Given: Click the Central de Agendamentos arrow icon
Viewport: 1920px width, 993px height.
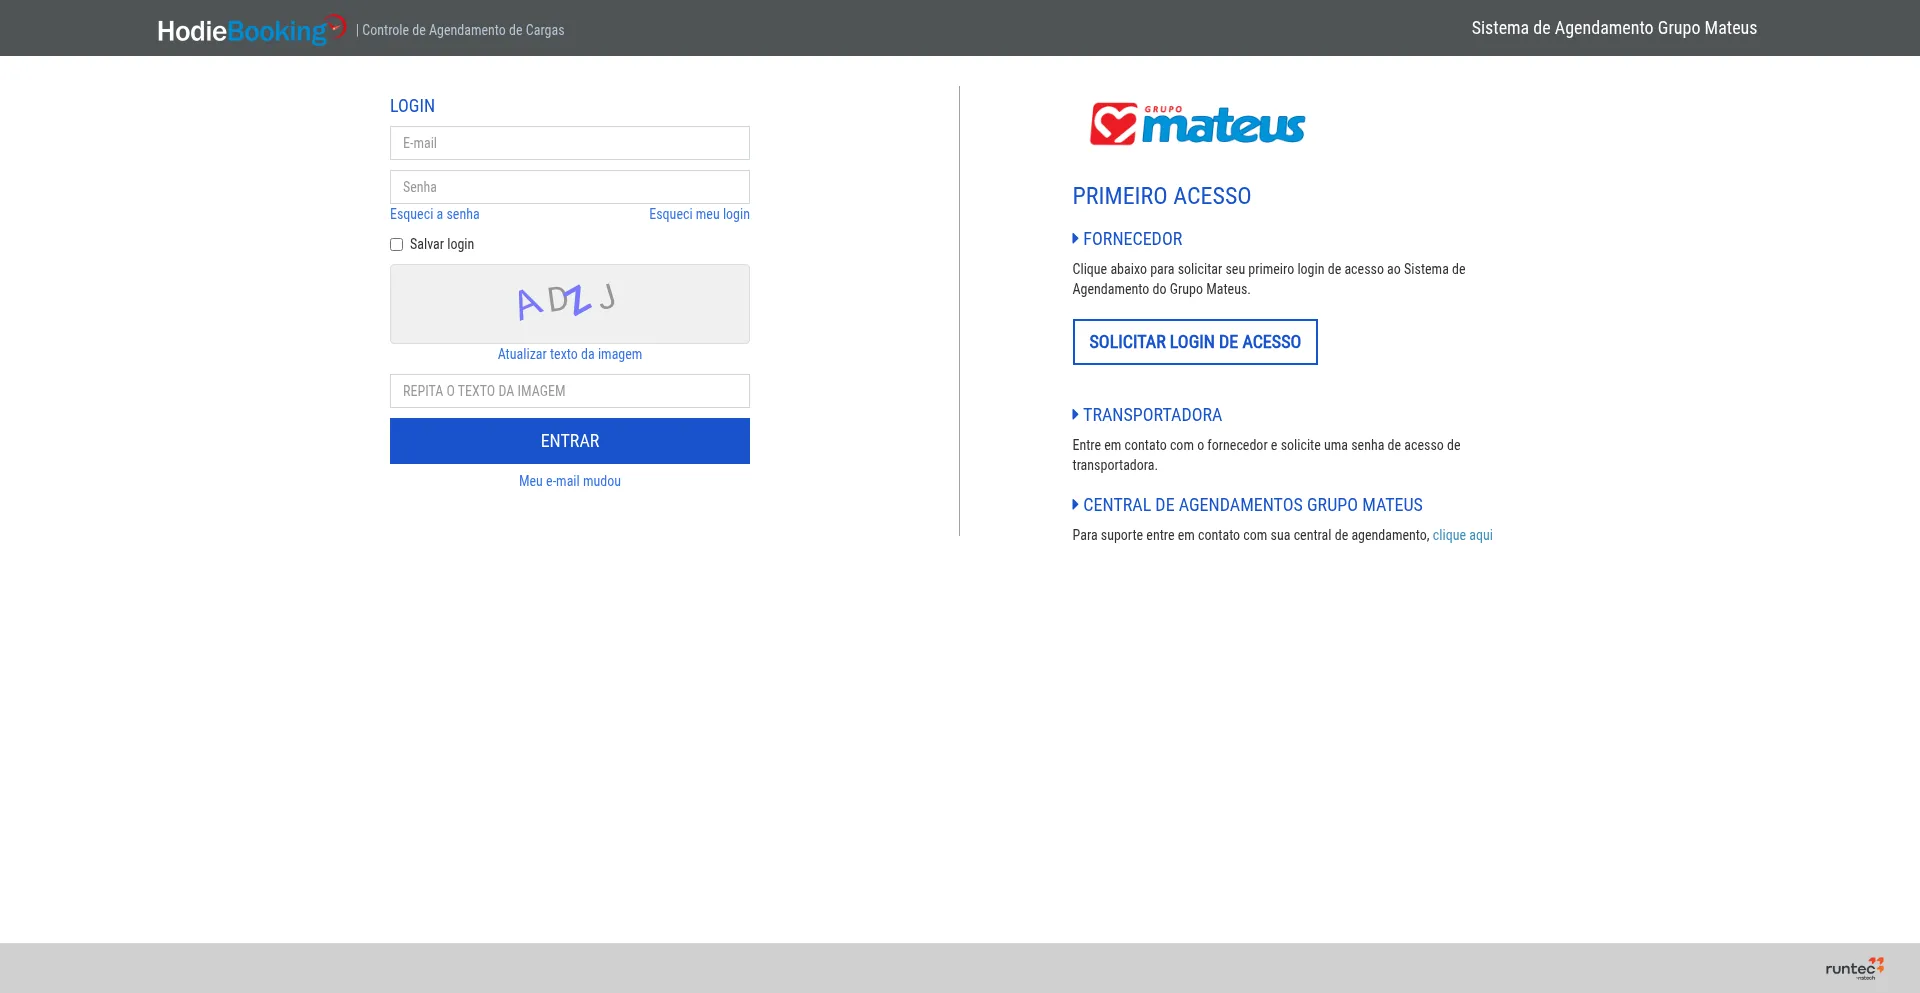Looking at the screenshot, I should [x=1075, y=504].
